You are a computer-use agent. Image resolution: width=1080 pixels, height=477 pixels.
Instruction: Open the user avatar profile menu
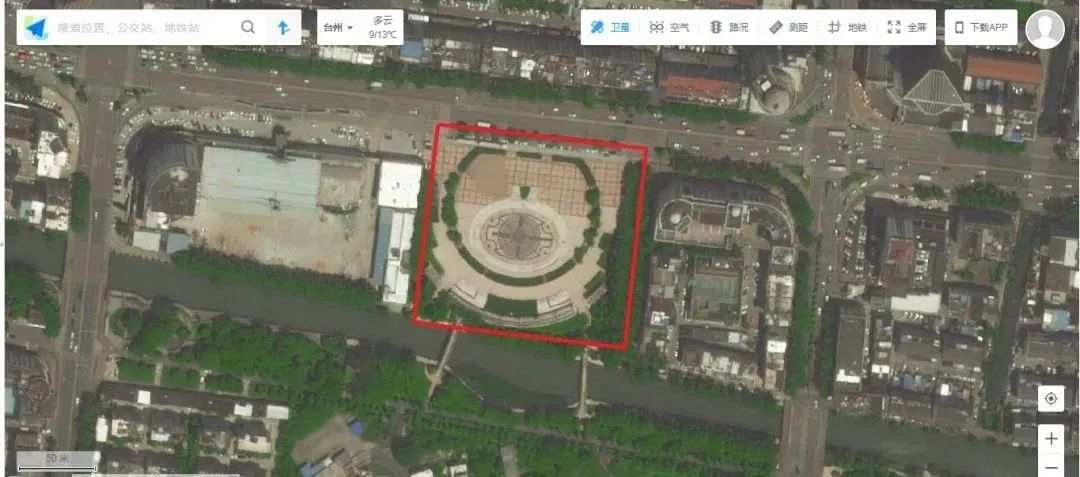[1044, 30]
